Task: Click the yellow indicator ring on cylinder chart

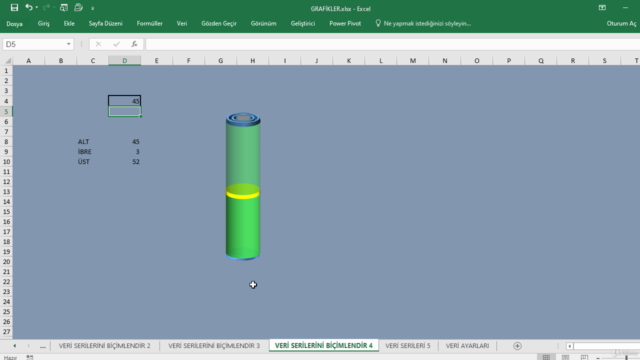Action: coord(243,196)
